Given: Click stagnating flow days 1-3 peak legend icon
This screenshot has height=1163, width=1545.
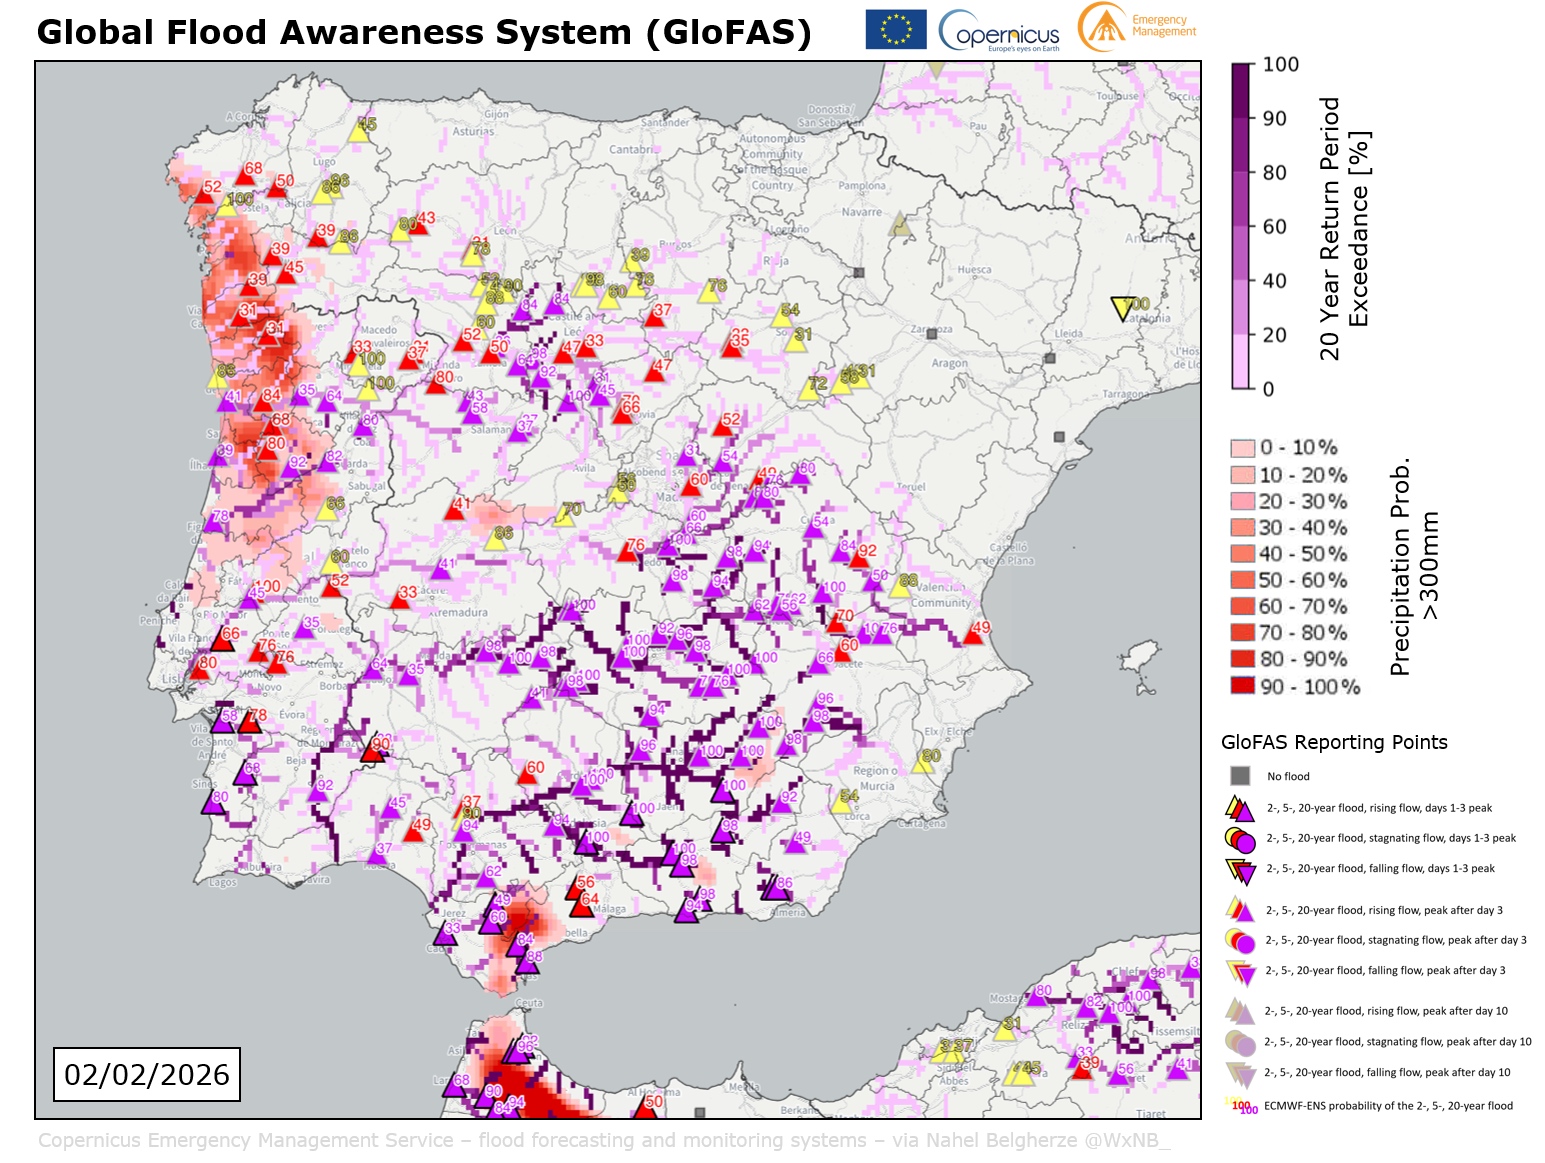Looking at the screenshot, I should 1240,839.
